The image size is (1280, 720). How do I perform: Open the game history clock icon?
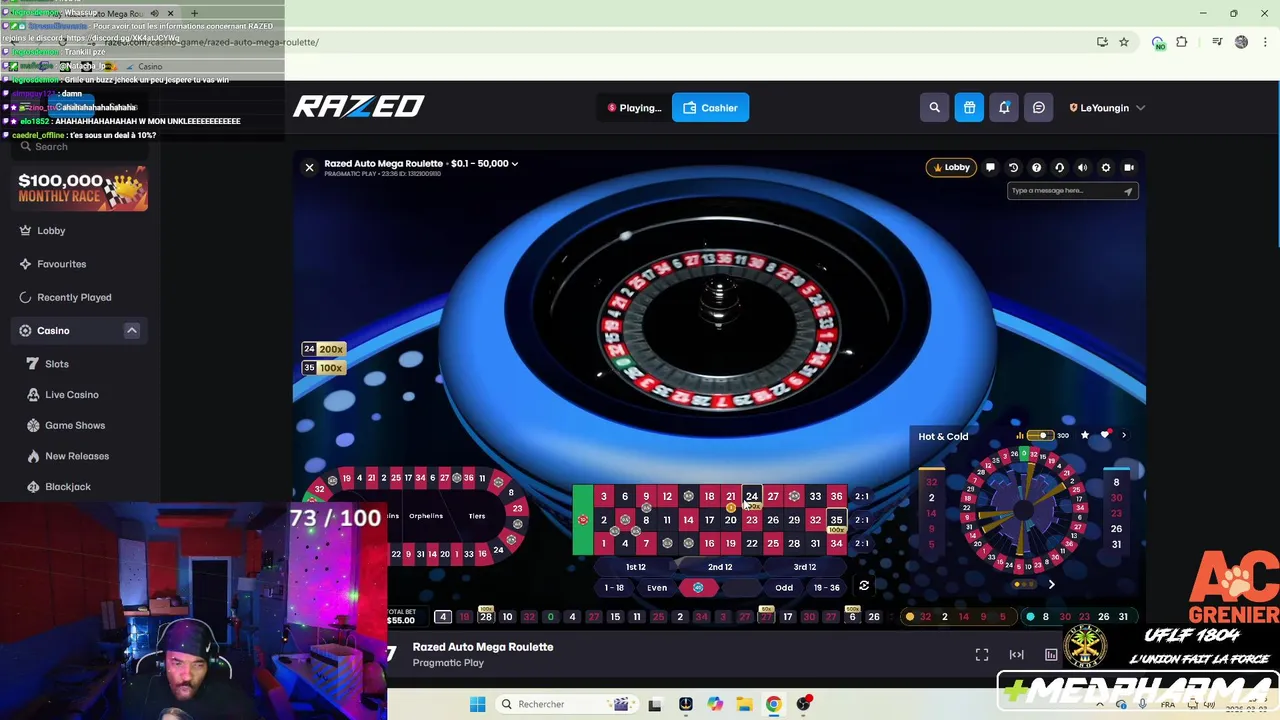point(1013,168)
